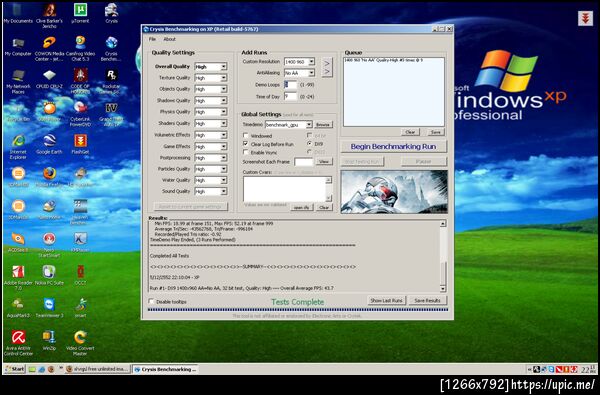Select the Nokia PC Suite icon
Image resolution: width=600 pixels, height=395 pixels.
click(x=49, y=275)
